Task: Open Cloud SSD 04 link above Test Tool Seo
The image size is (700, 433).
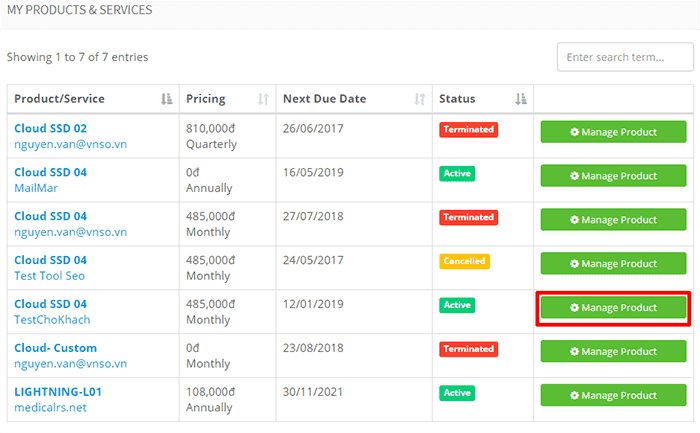Action: [50, 260]
